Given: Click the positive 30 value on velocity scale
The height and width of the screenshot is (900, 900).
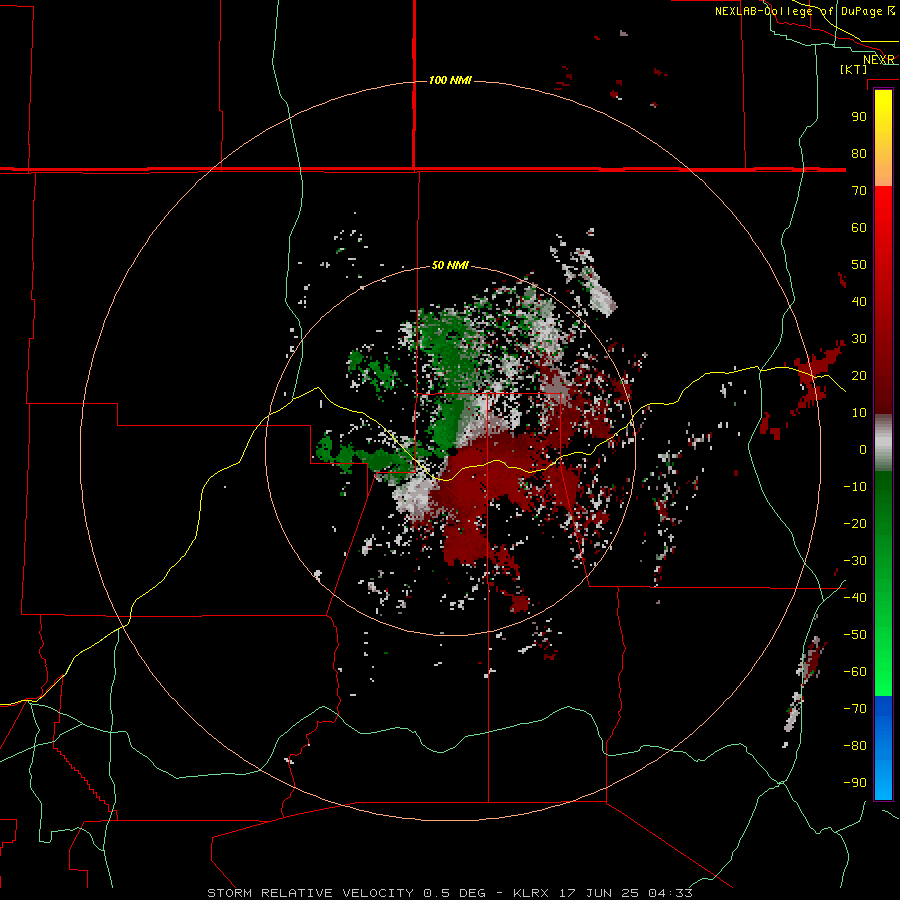Looking at the screenshot, I should 859,339.
